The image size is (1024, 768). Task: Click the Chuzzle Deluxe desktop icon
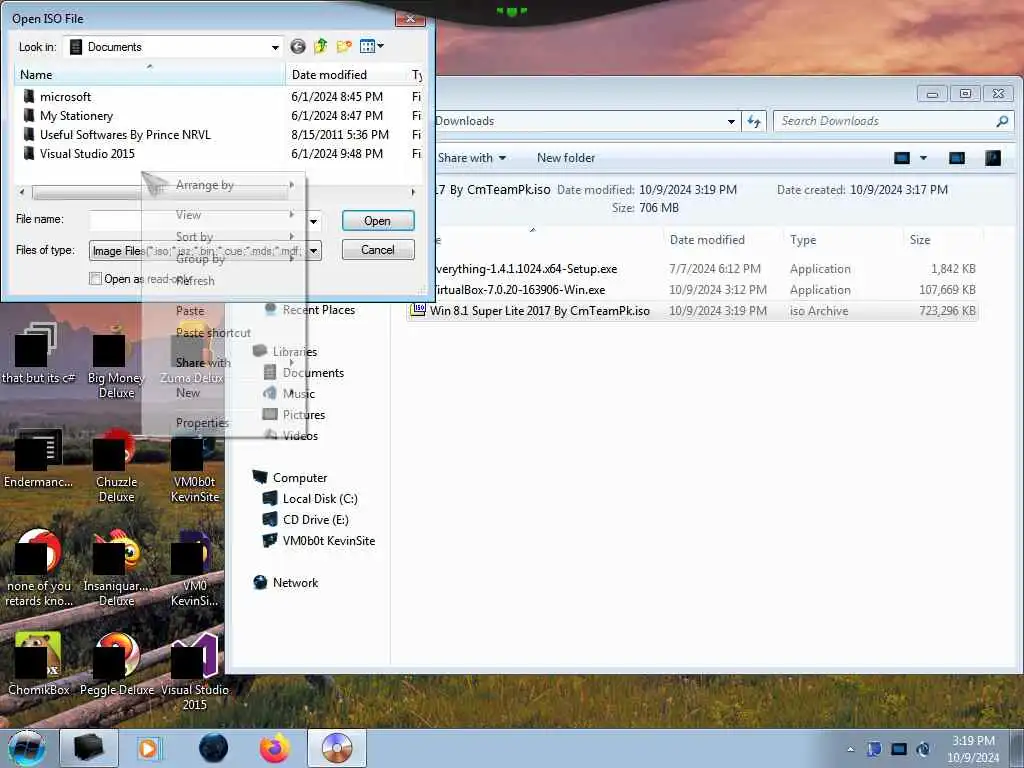click(117, 464)
